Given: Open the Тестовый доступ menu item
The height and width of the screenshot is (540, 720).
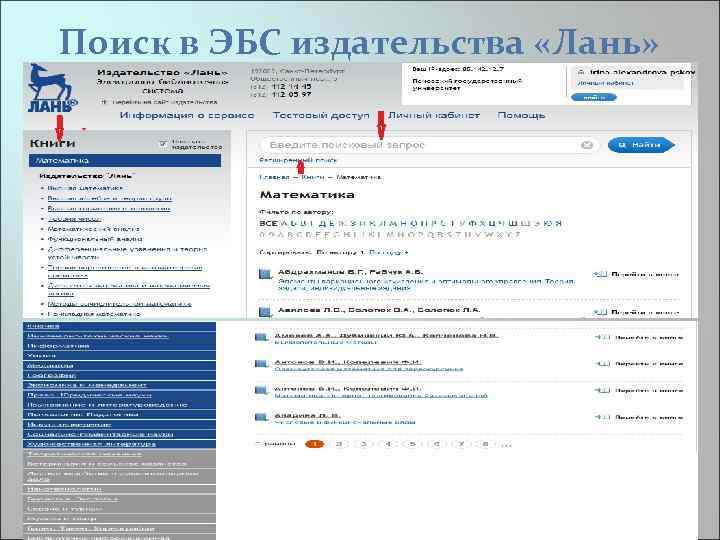Looking at the screenshot, I should point(321,115).
